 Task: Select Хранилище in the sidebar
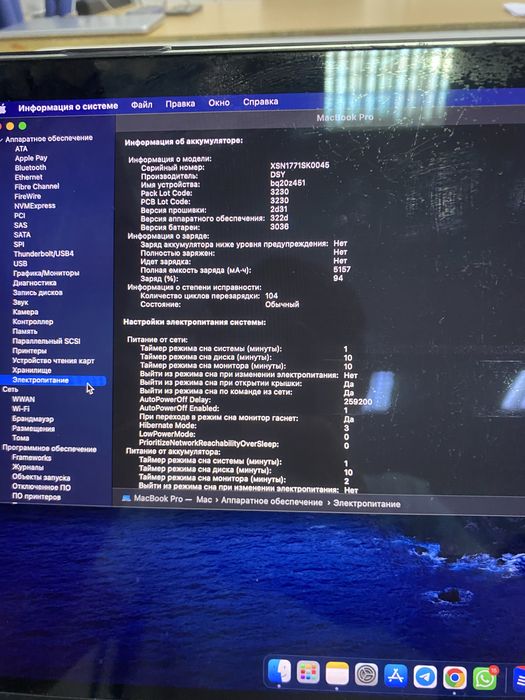[32, 371]
